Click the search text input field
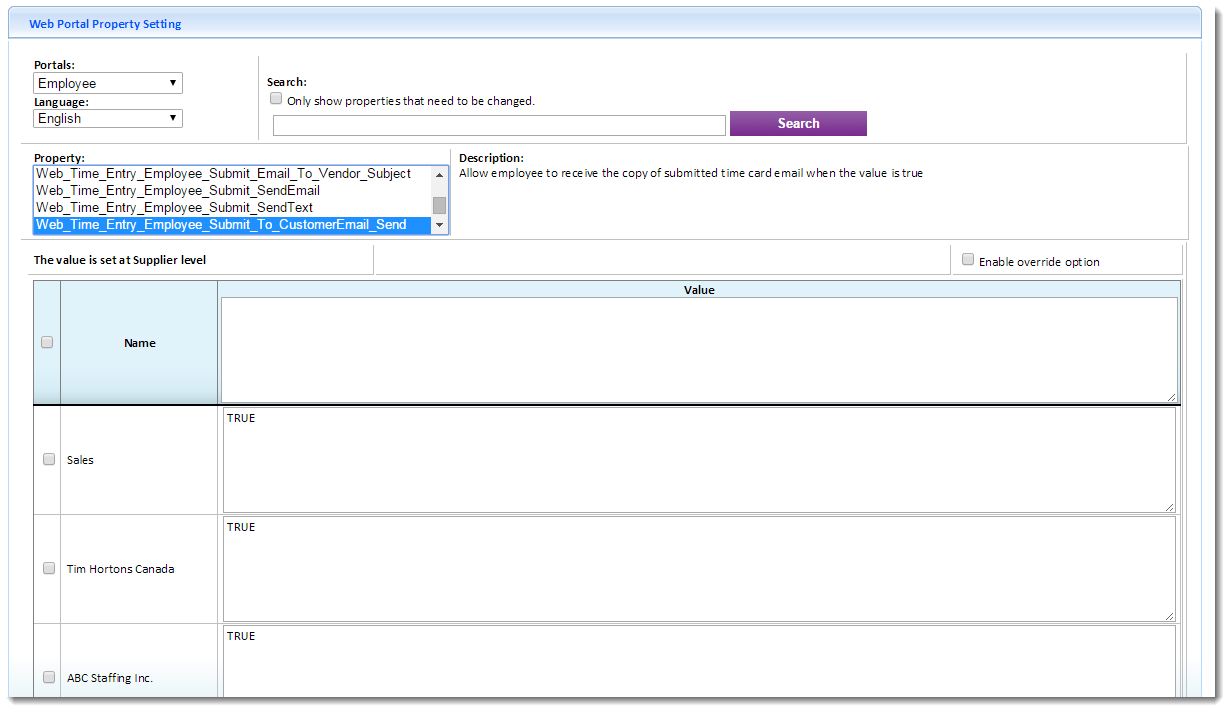Viewport: 1230px width, 712px height. [499, 125]
